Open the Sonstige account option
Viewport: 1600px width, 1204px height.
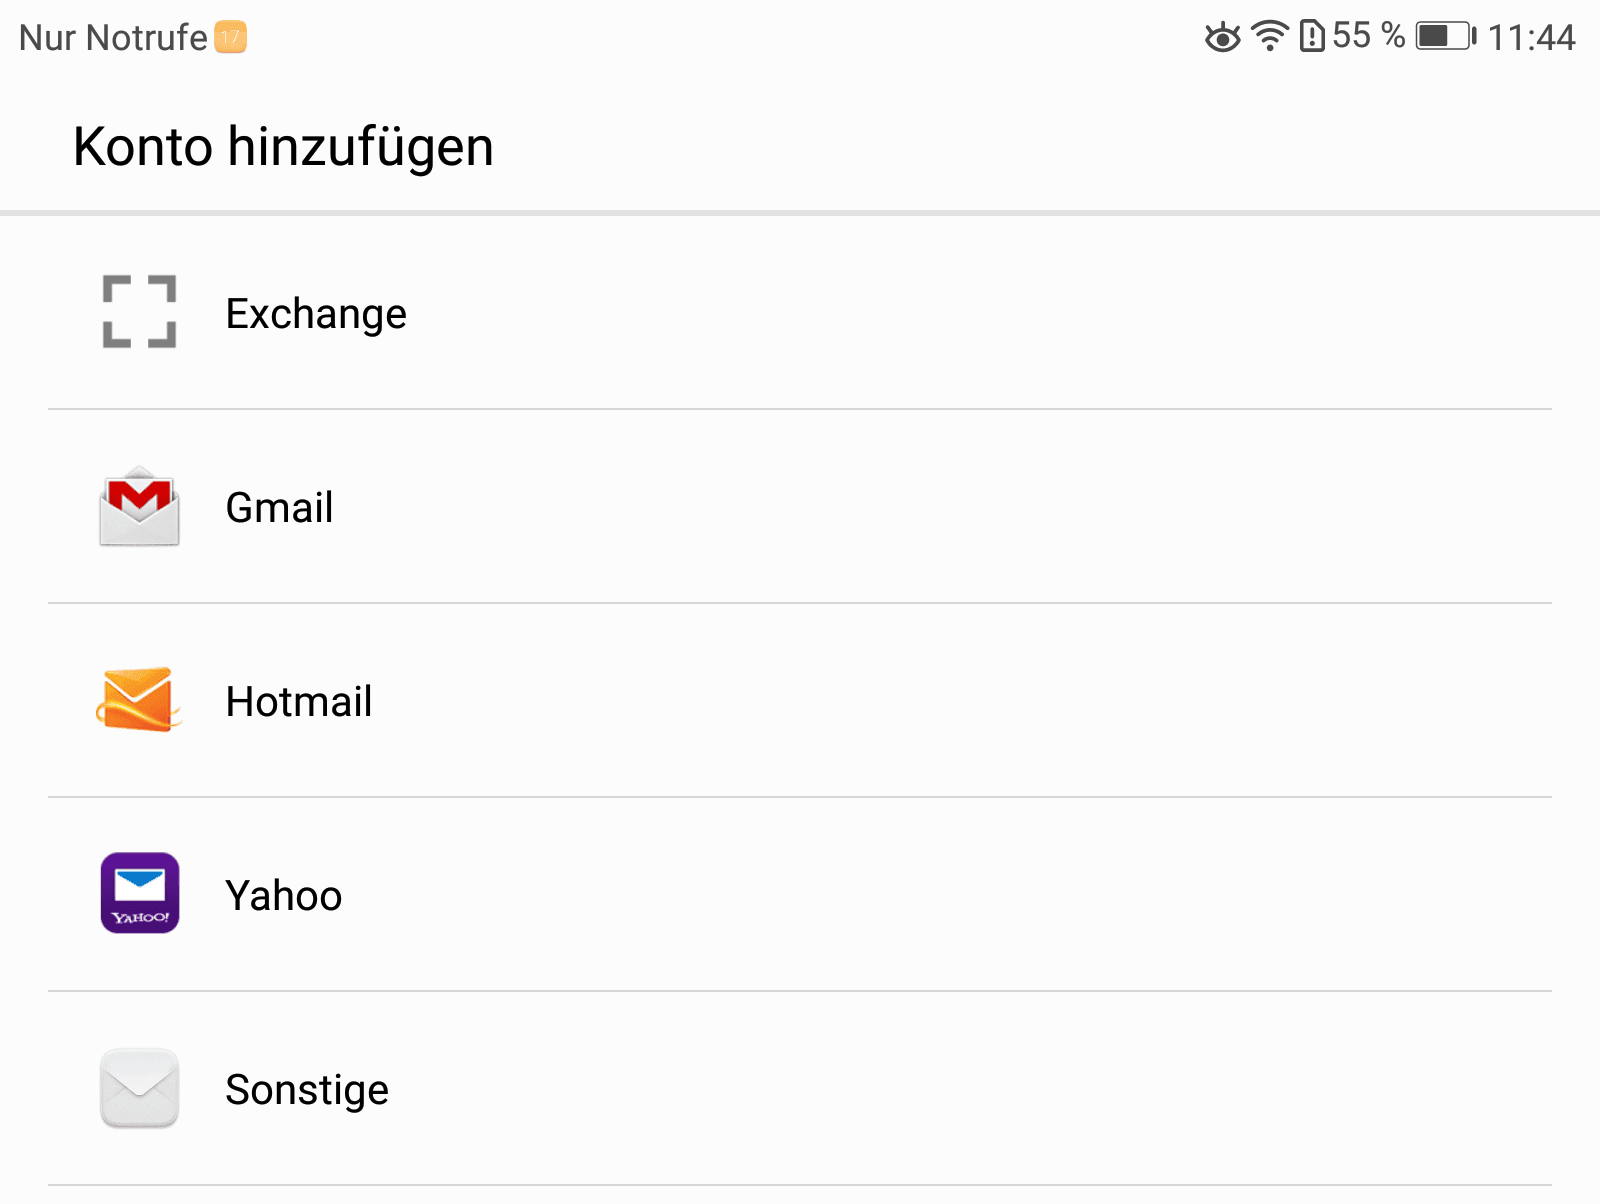pyautogui.click(x=800, y=1089)
